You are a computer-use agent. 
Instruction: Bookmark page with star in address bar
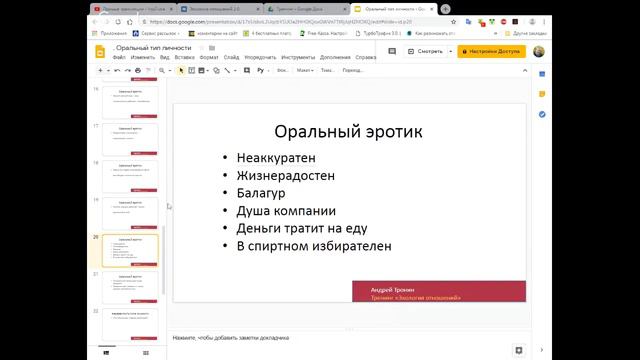point(453,22)
